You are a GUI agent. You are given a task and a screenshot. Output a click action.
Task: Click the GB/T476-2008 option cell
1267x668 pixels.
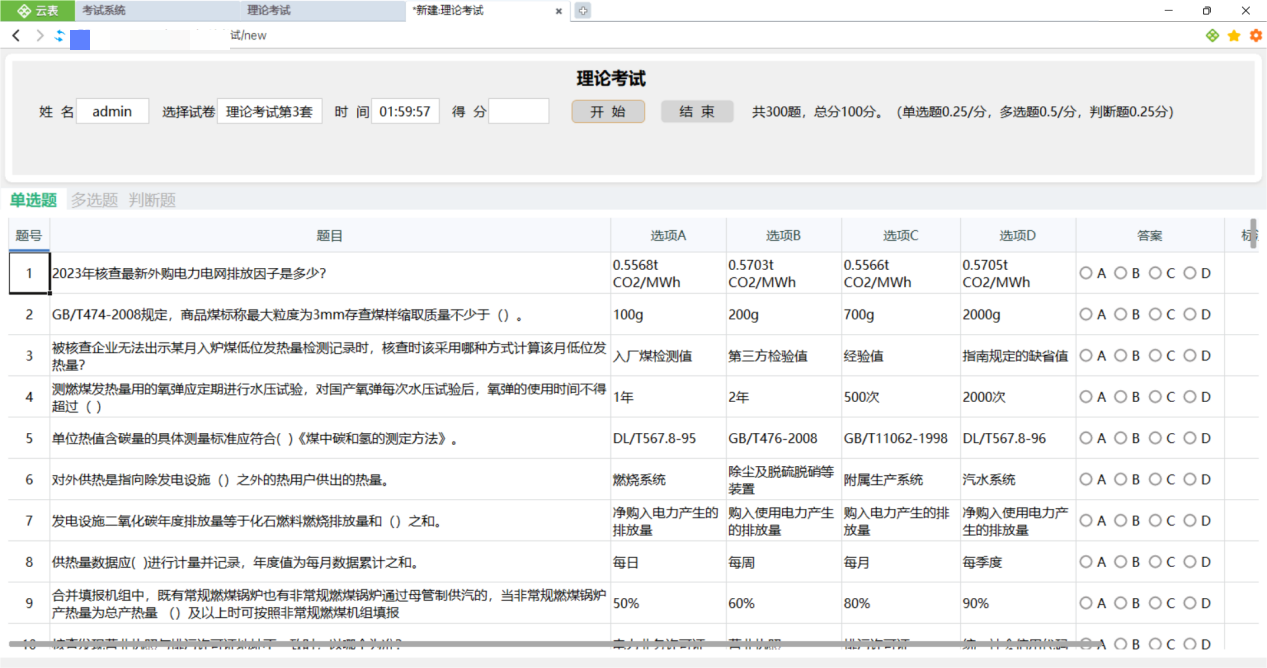pyautogui.click(x=784, y=438)
